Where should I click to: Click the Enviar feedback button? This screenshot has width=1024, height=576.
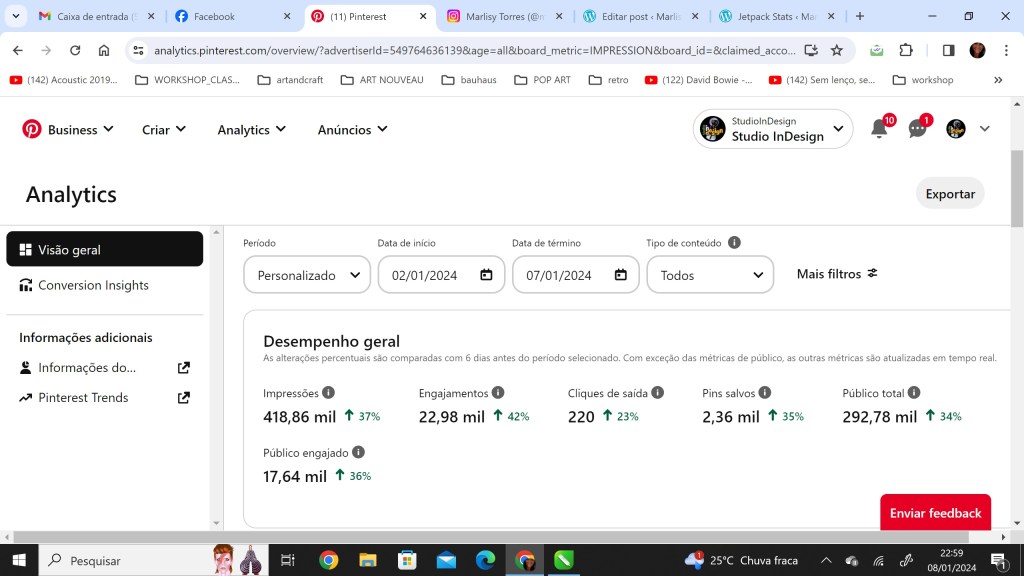pos(935,513)
